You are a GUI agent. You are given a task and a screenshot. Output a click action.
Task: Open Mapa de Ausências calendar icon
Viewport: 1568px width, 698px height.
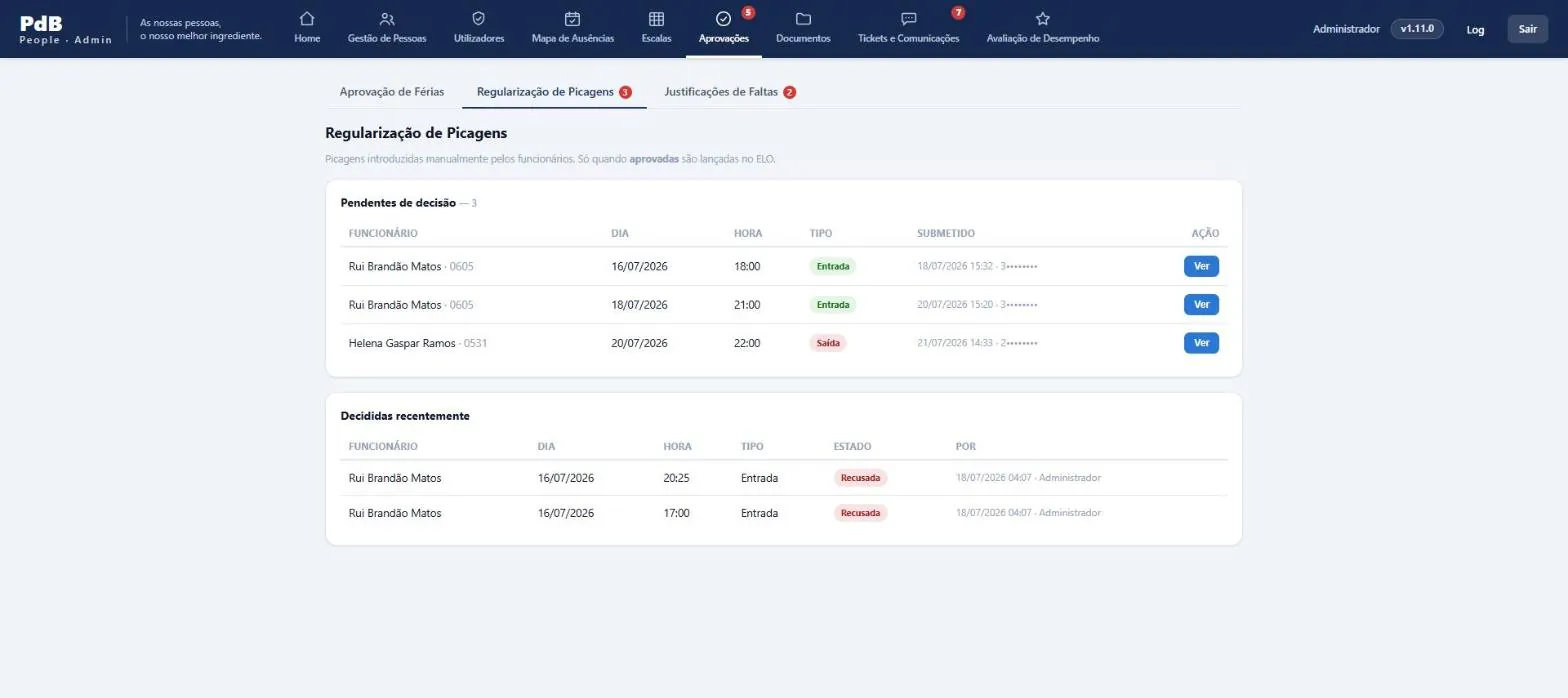coord(573,19)
